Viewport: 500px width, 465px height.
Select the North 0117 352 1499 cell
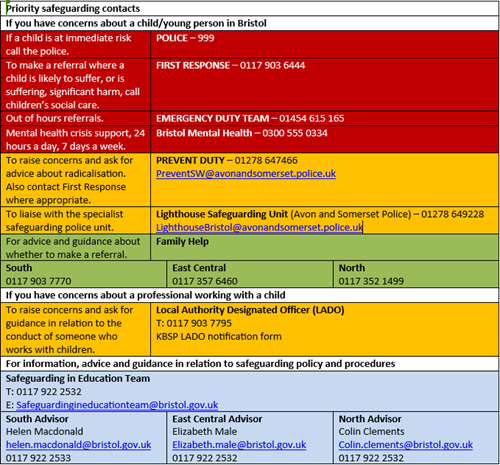coord(416,274)
